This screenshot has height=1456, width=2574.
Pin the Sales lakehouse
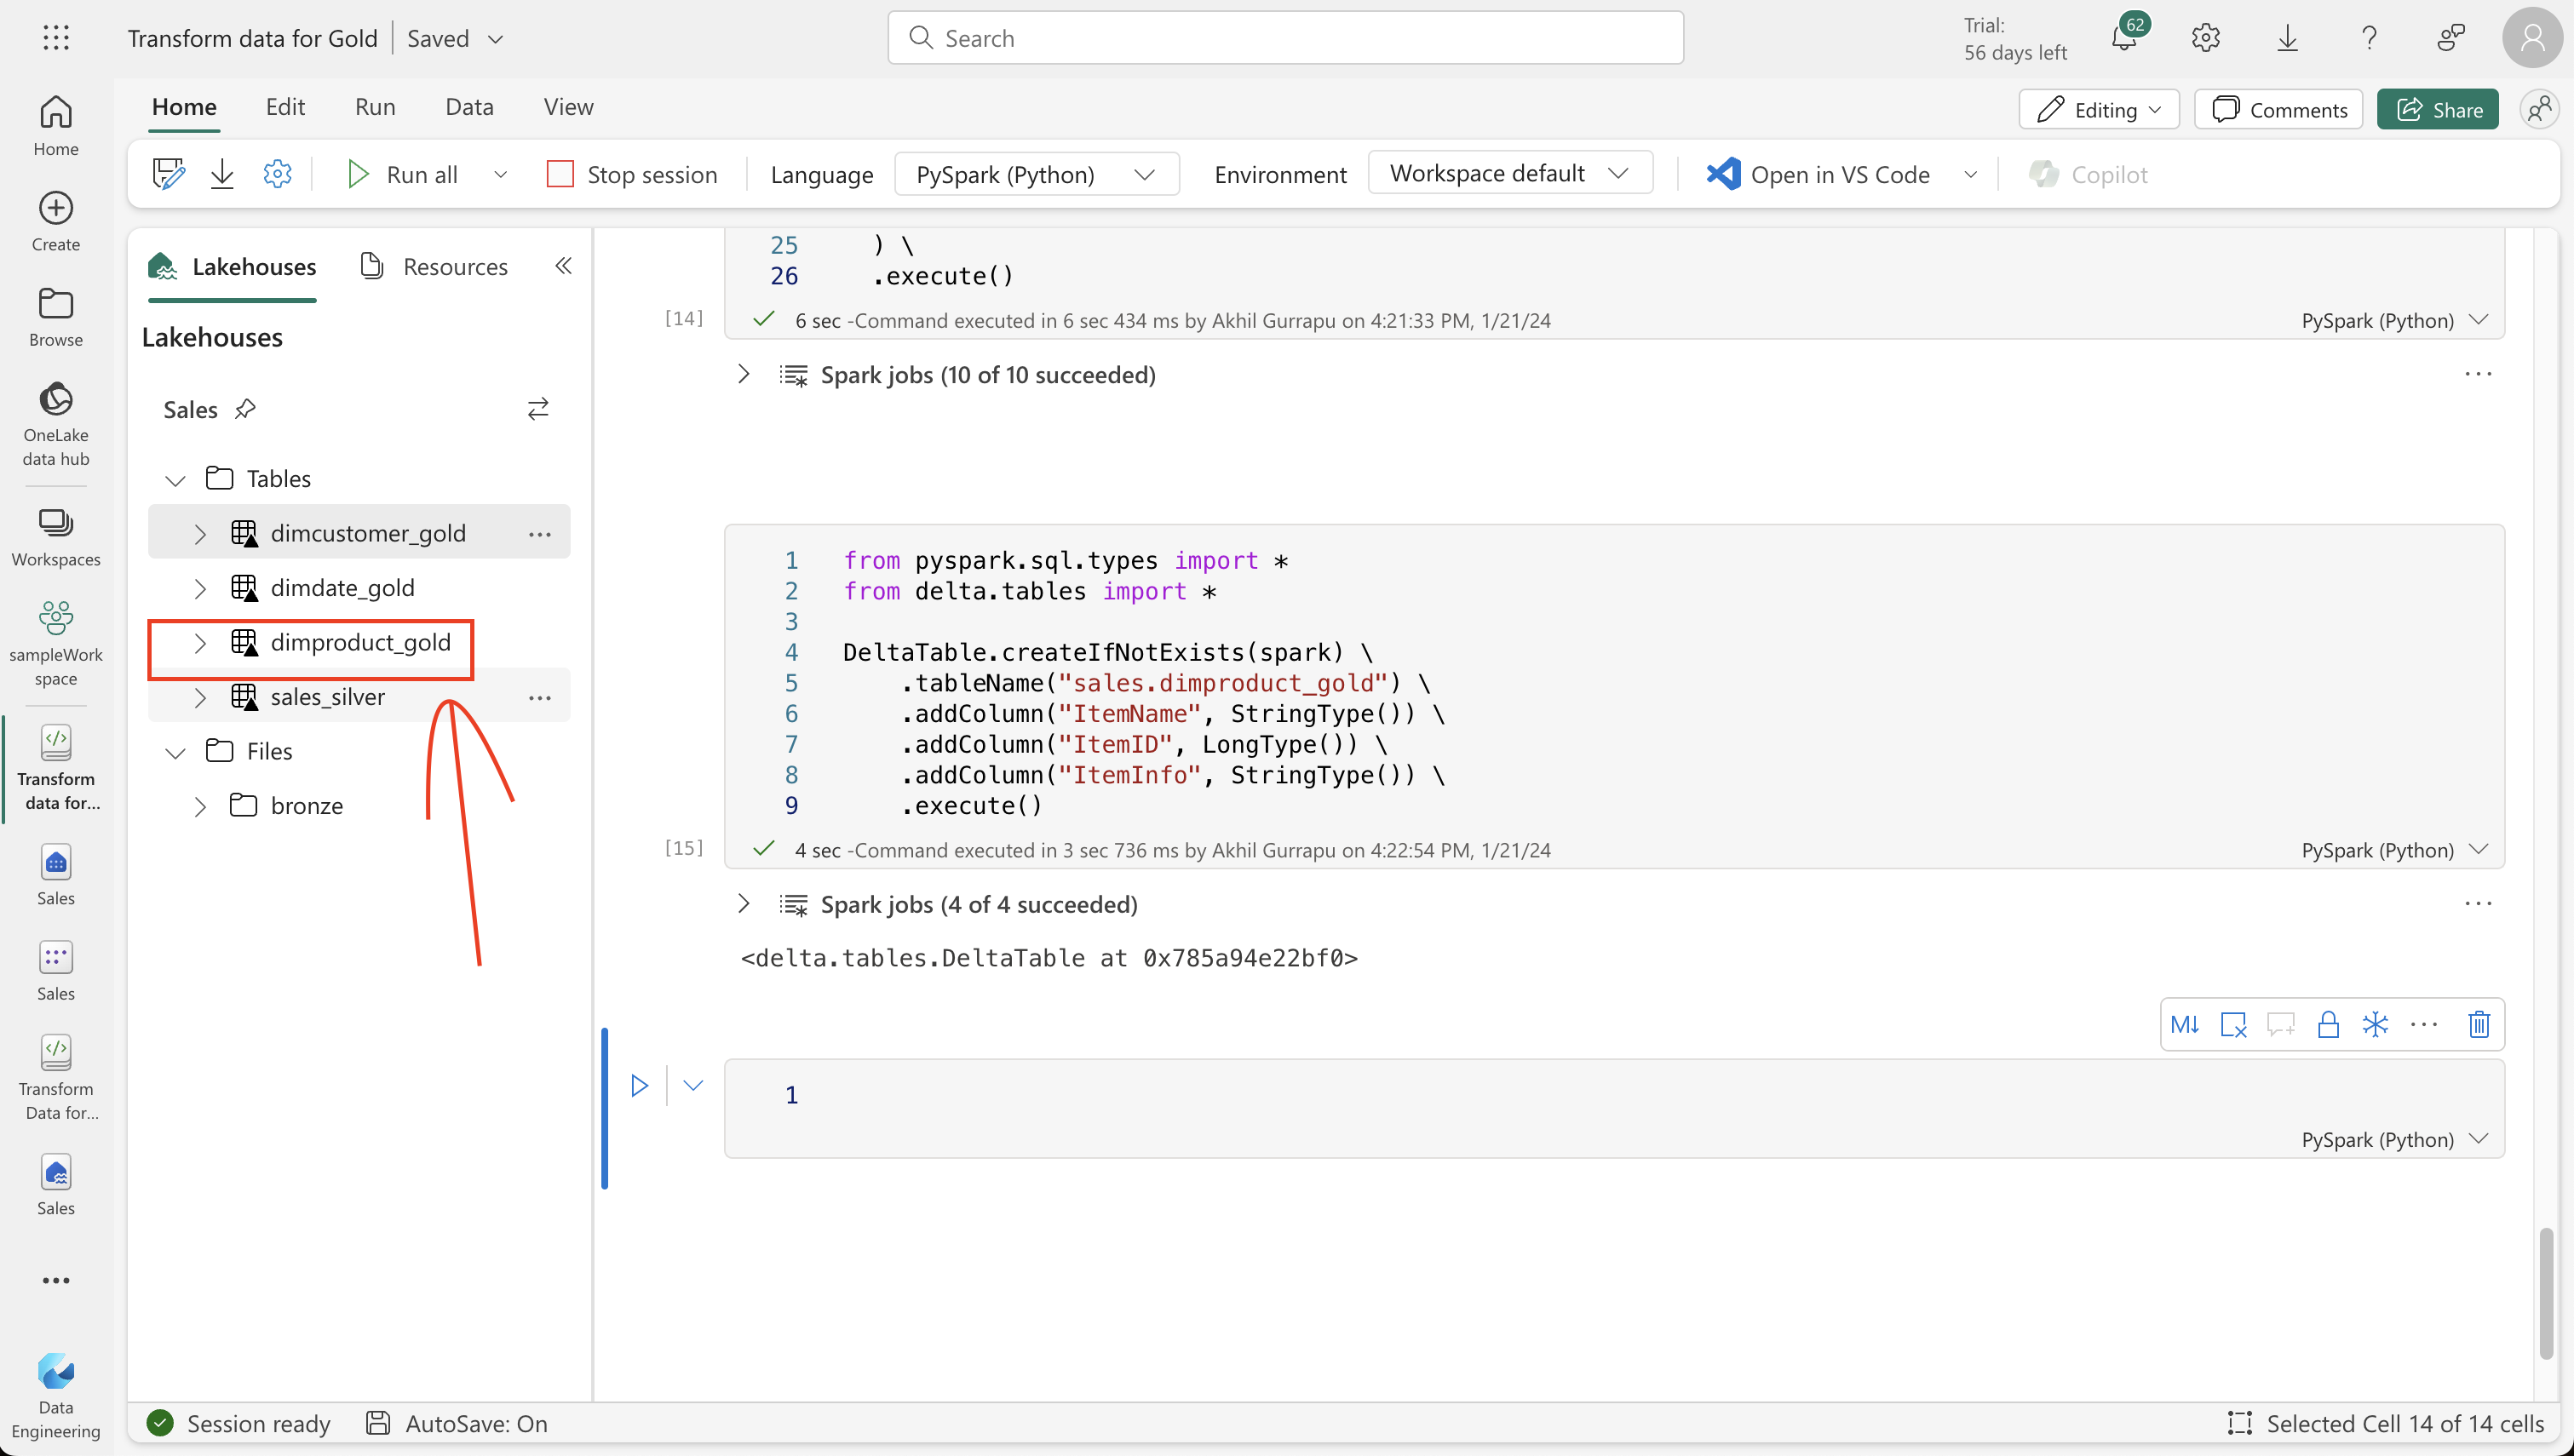(x=245, y=409)
